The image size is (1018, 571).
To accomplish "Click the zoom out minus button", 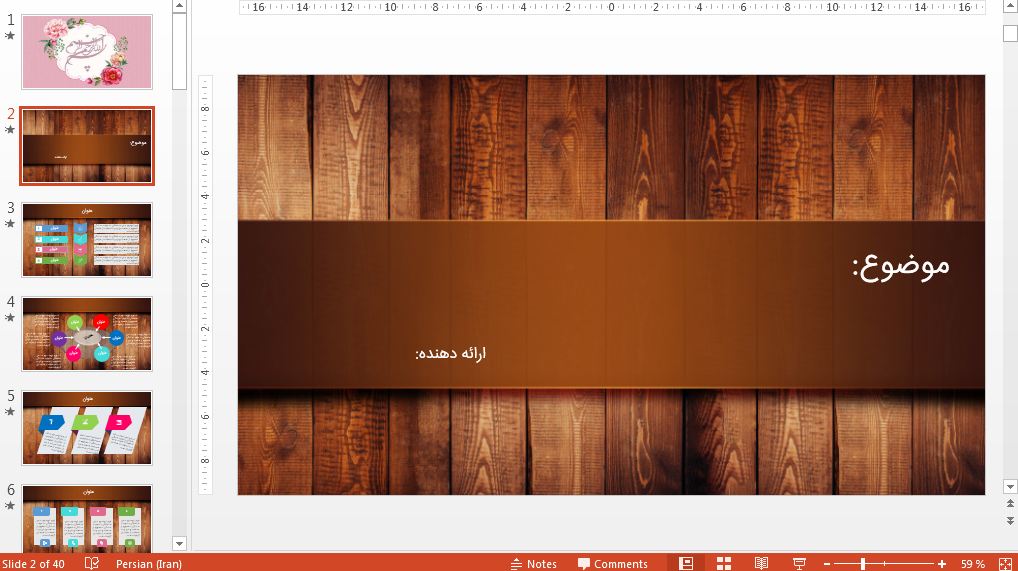I will coord(826,564).
